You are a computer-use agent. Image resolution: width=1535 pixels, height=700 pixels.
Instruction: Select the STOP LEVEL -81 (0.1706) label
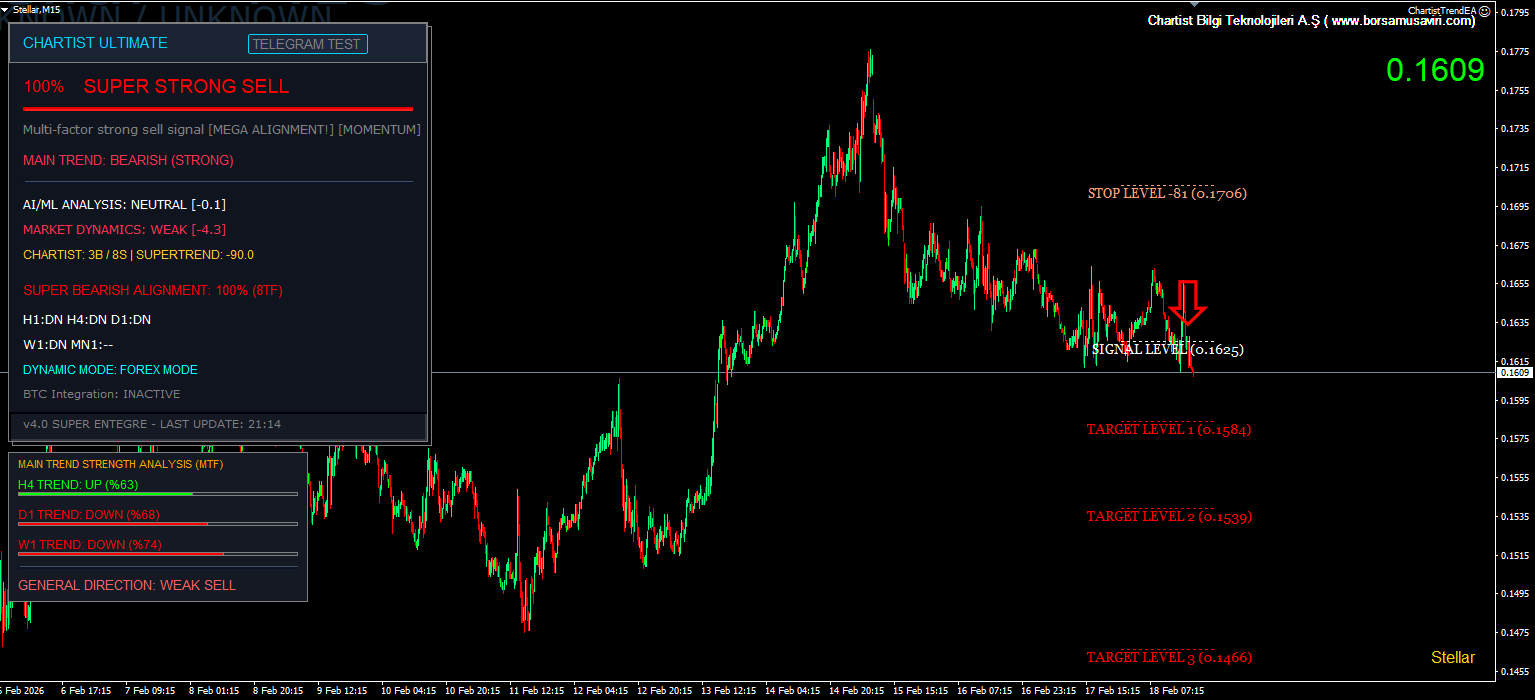coord(1167,194)
